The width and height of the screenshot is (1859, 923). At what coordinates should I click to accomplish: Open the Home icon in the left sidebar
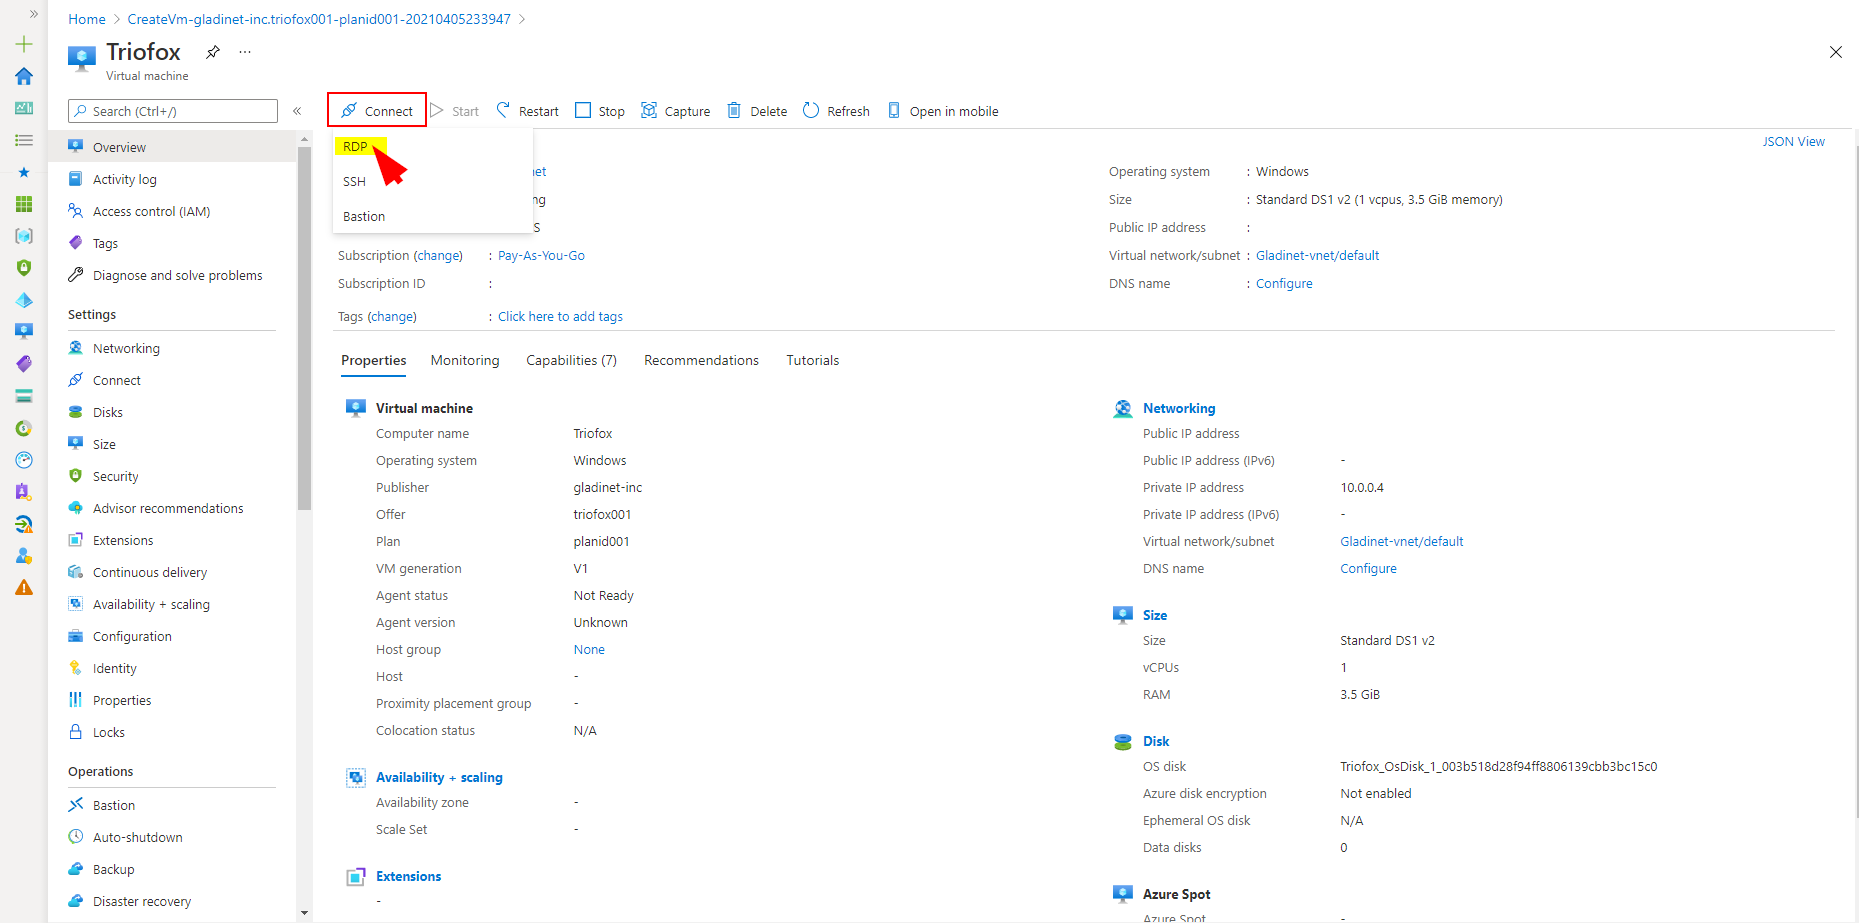(x=24, y=76)
